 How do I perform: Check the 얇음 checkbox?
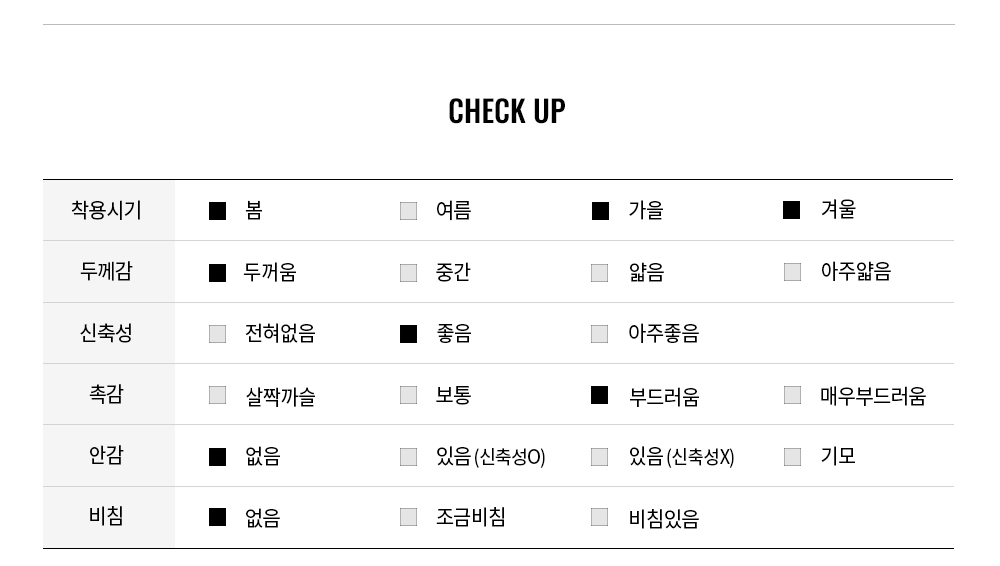pyautogui.click(x=599, y=273)
